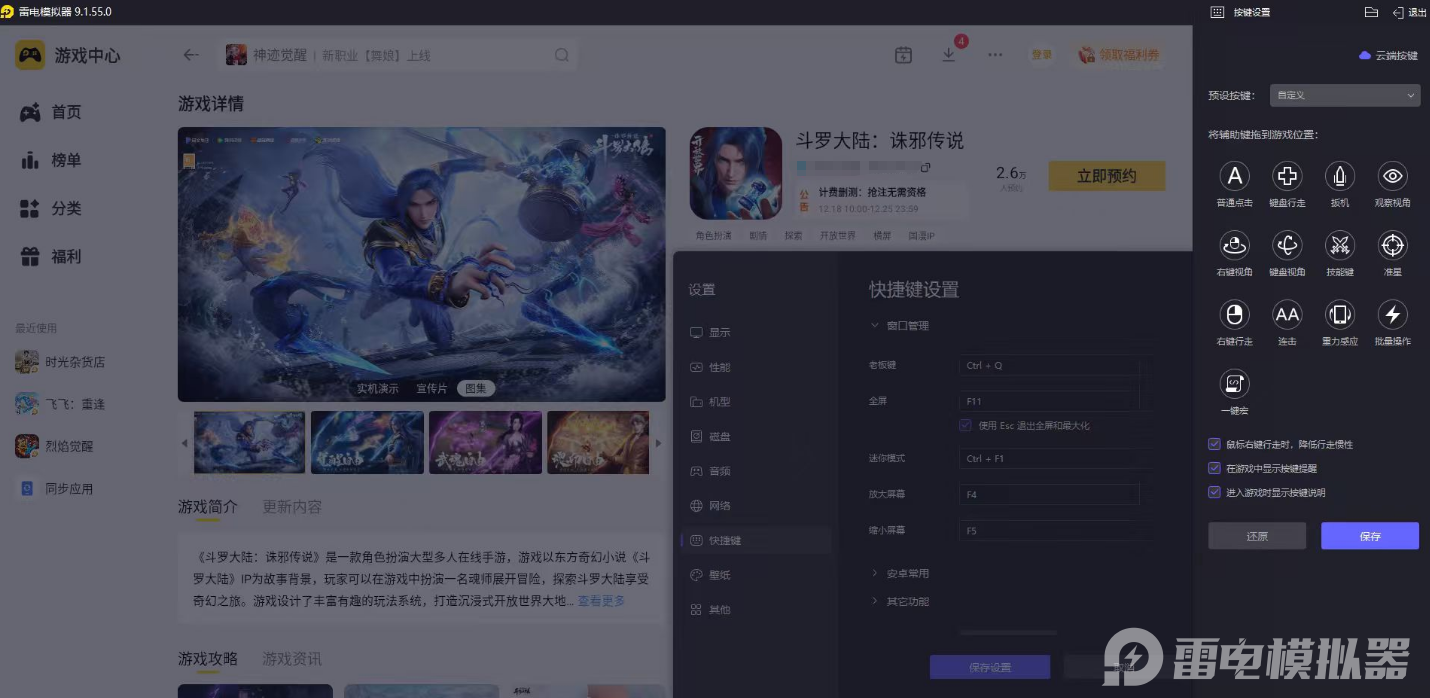Select the 右键行走 mouse icon
This screenshot has width=1430, height=698.
(1234, 315)
